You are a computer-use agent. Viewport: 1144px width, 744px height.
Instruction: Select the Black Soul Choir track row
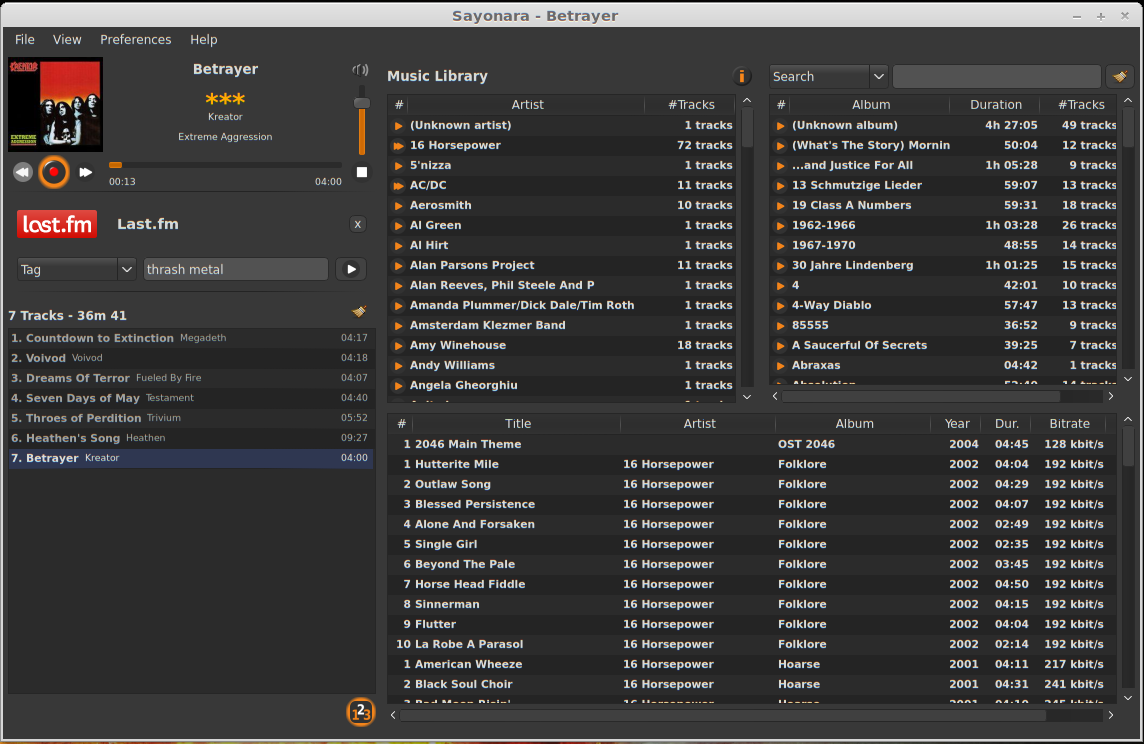pos(752,684)
